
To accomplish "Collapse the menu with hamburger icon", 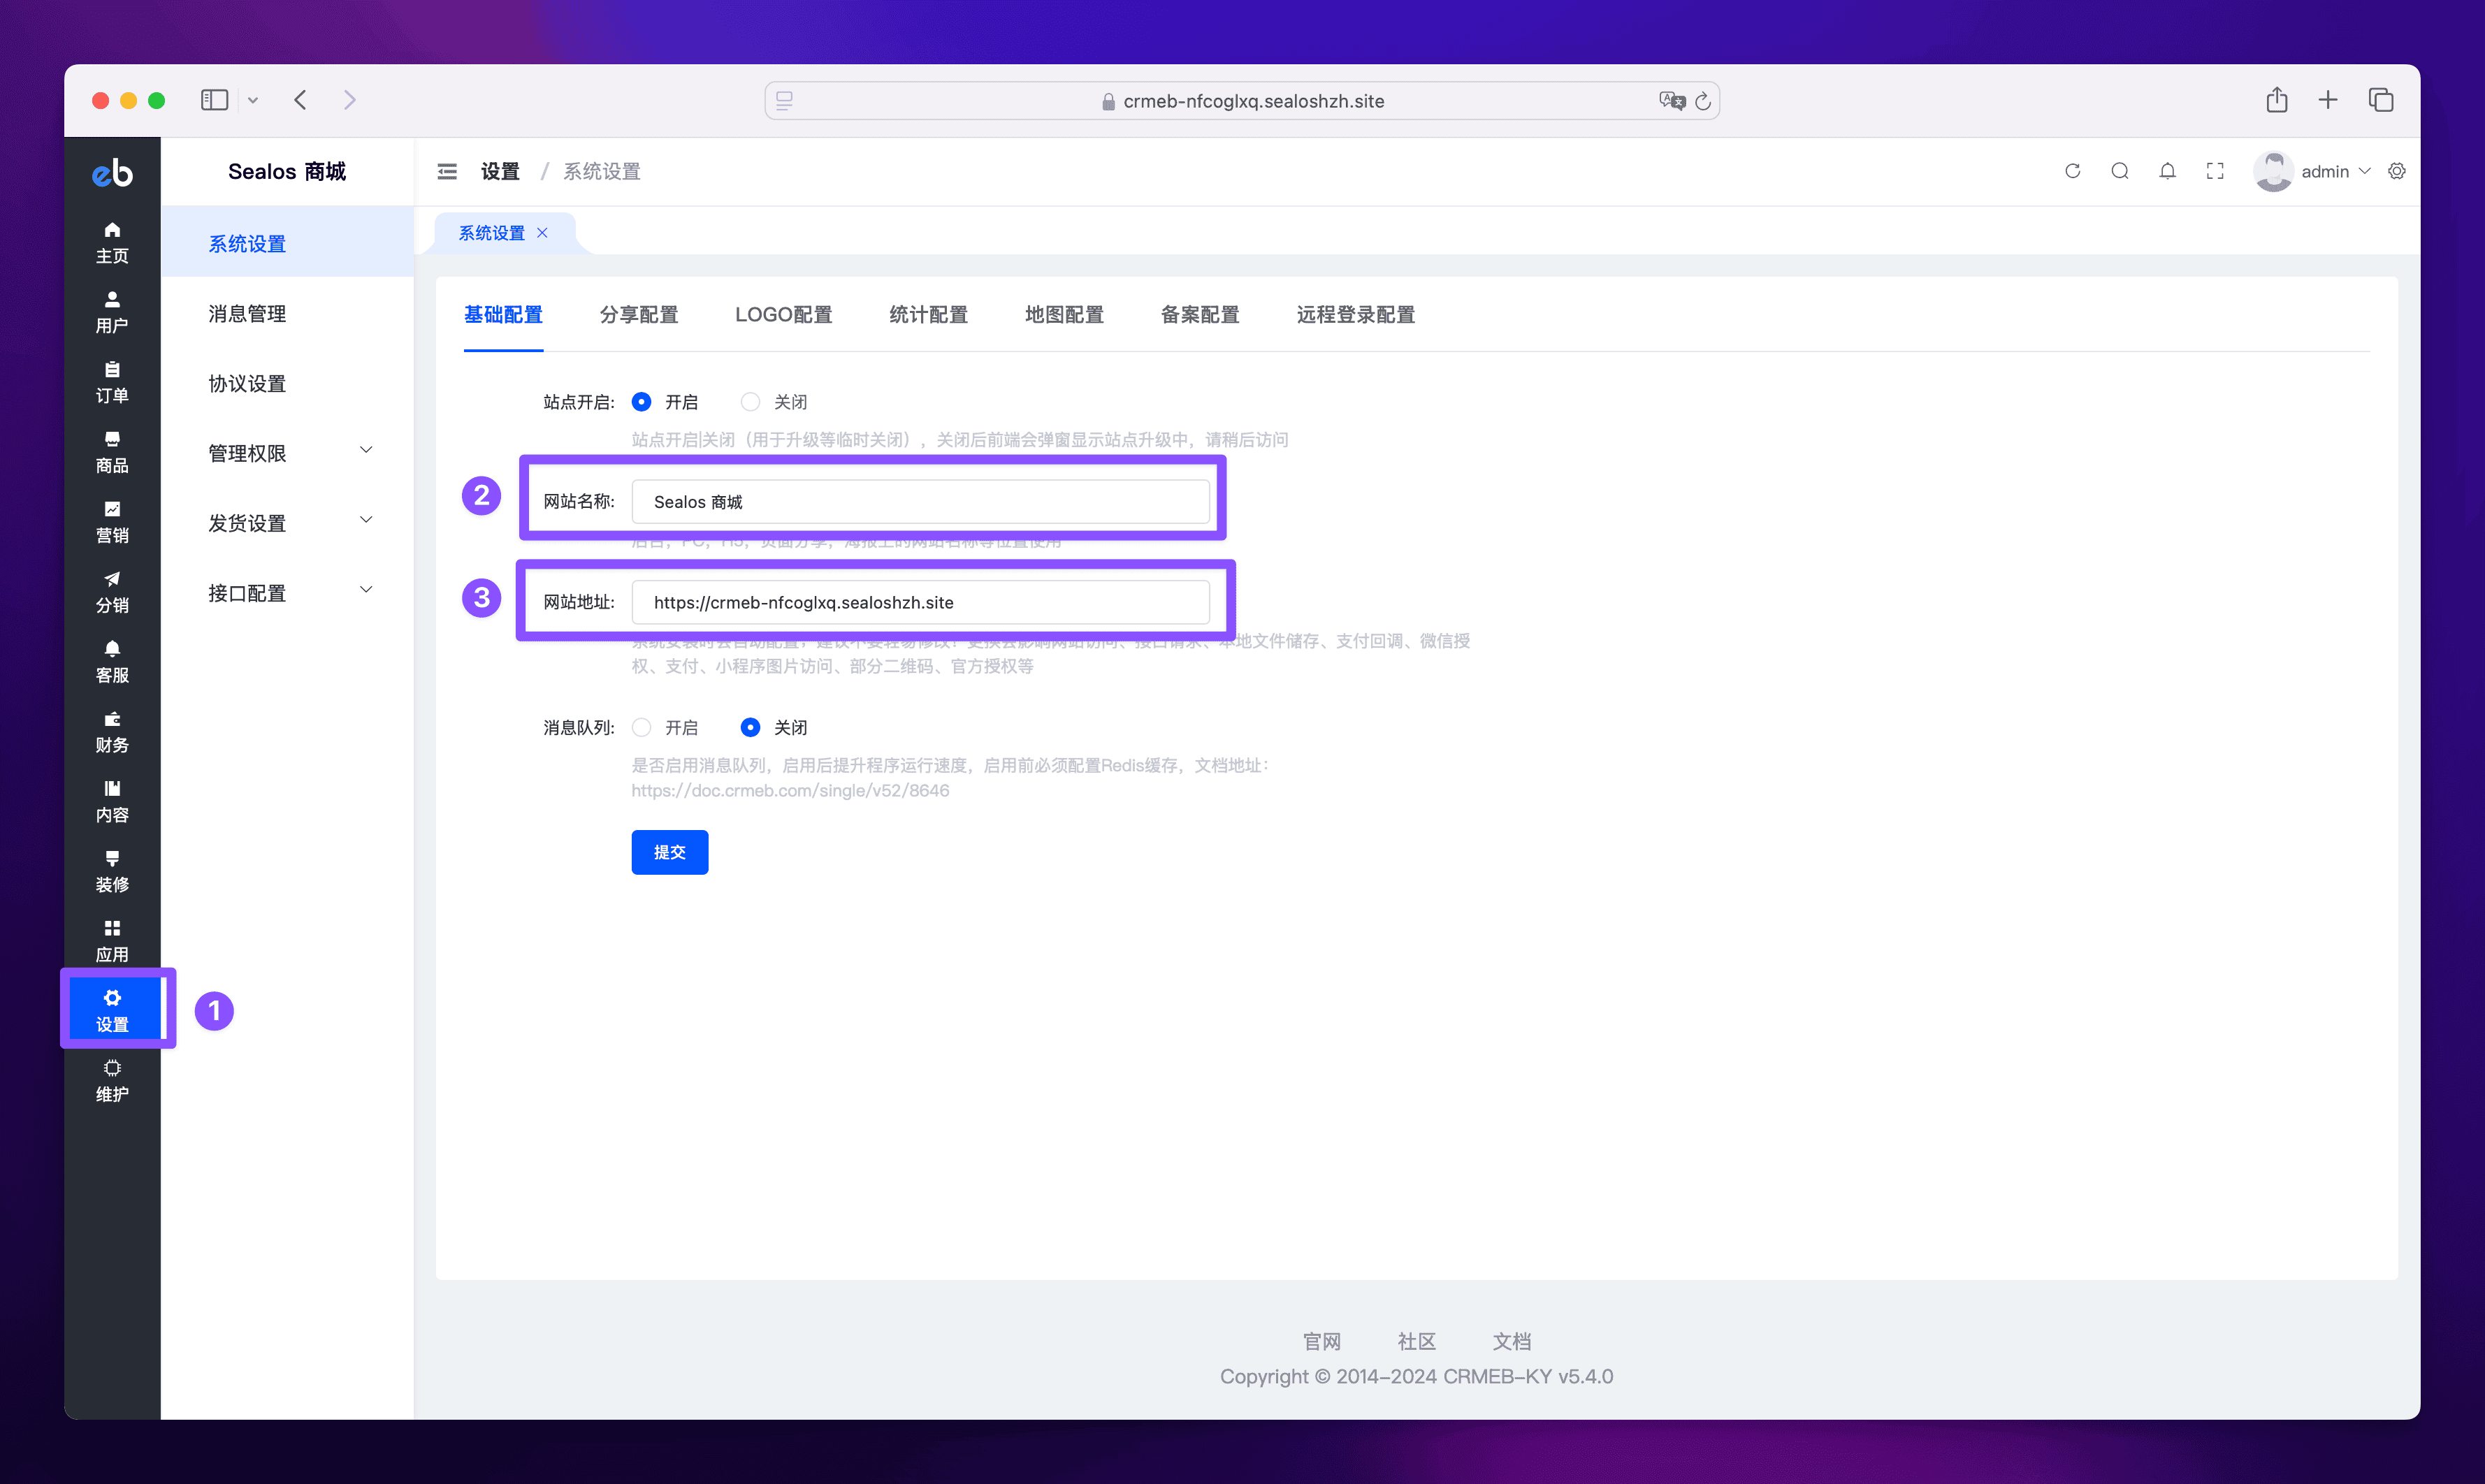I will pyautogui.click(x=447, y=172).
